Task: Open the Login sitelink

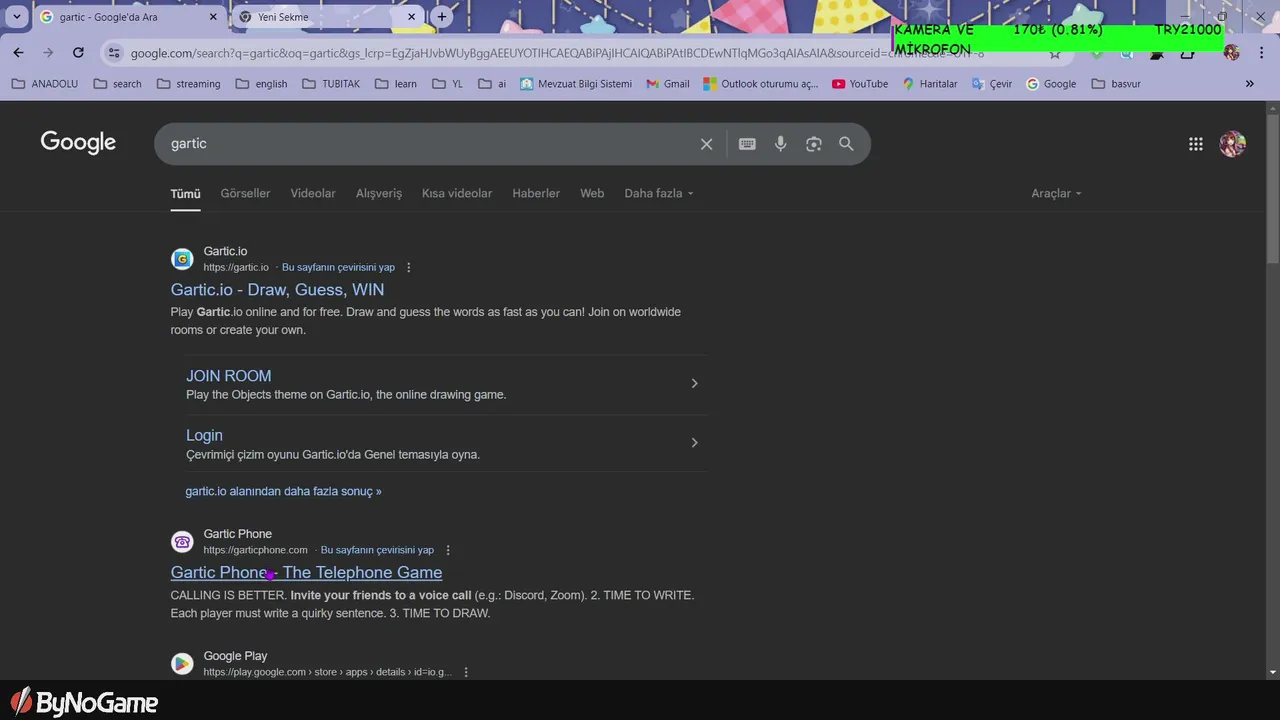Action: [204, 436]
